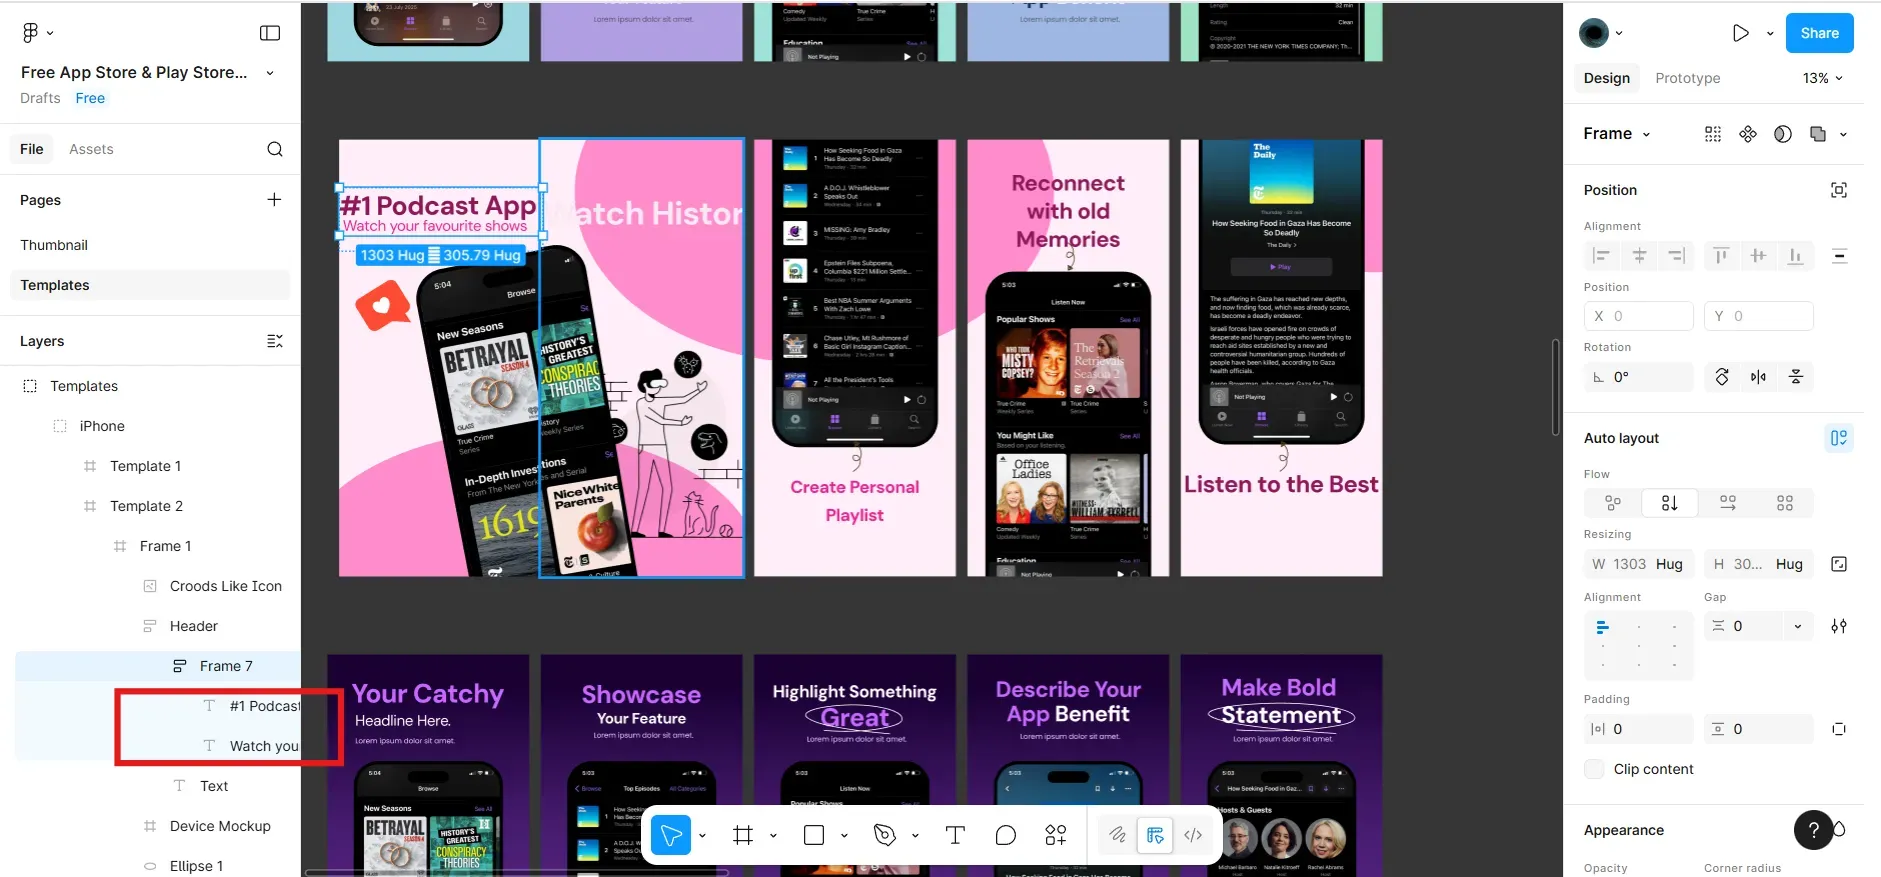Switch to Design mode icon

pyautogui.click(x=1155, y=835)
